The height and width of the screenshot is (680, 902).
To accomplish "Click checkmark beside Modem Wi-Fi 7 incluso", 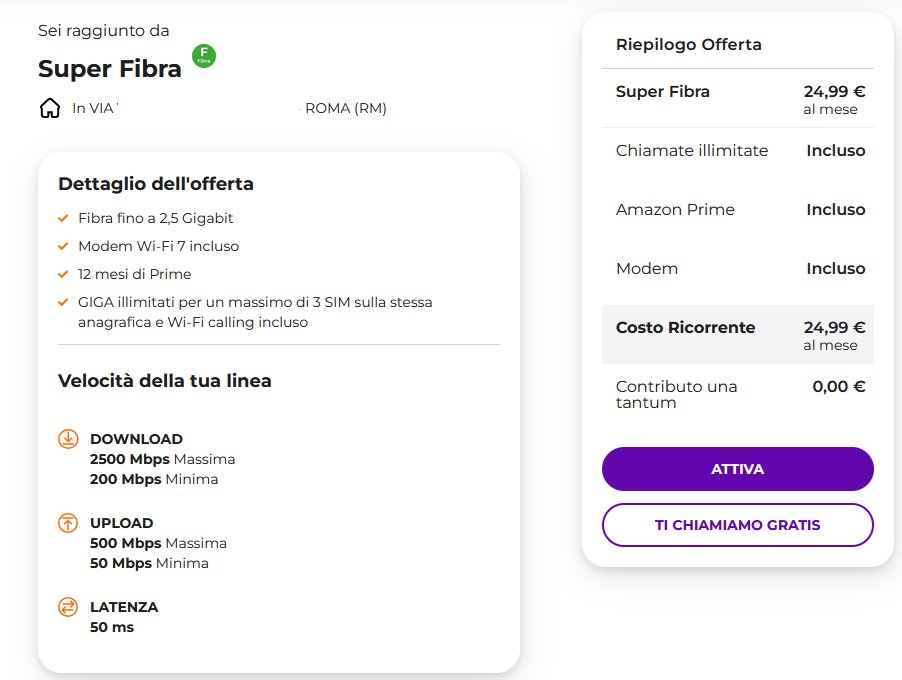I will (x=64, y=246).
